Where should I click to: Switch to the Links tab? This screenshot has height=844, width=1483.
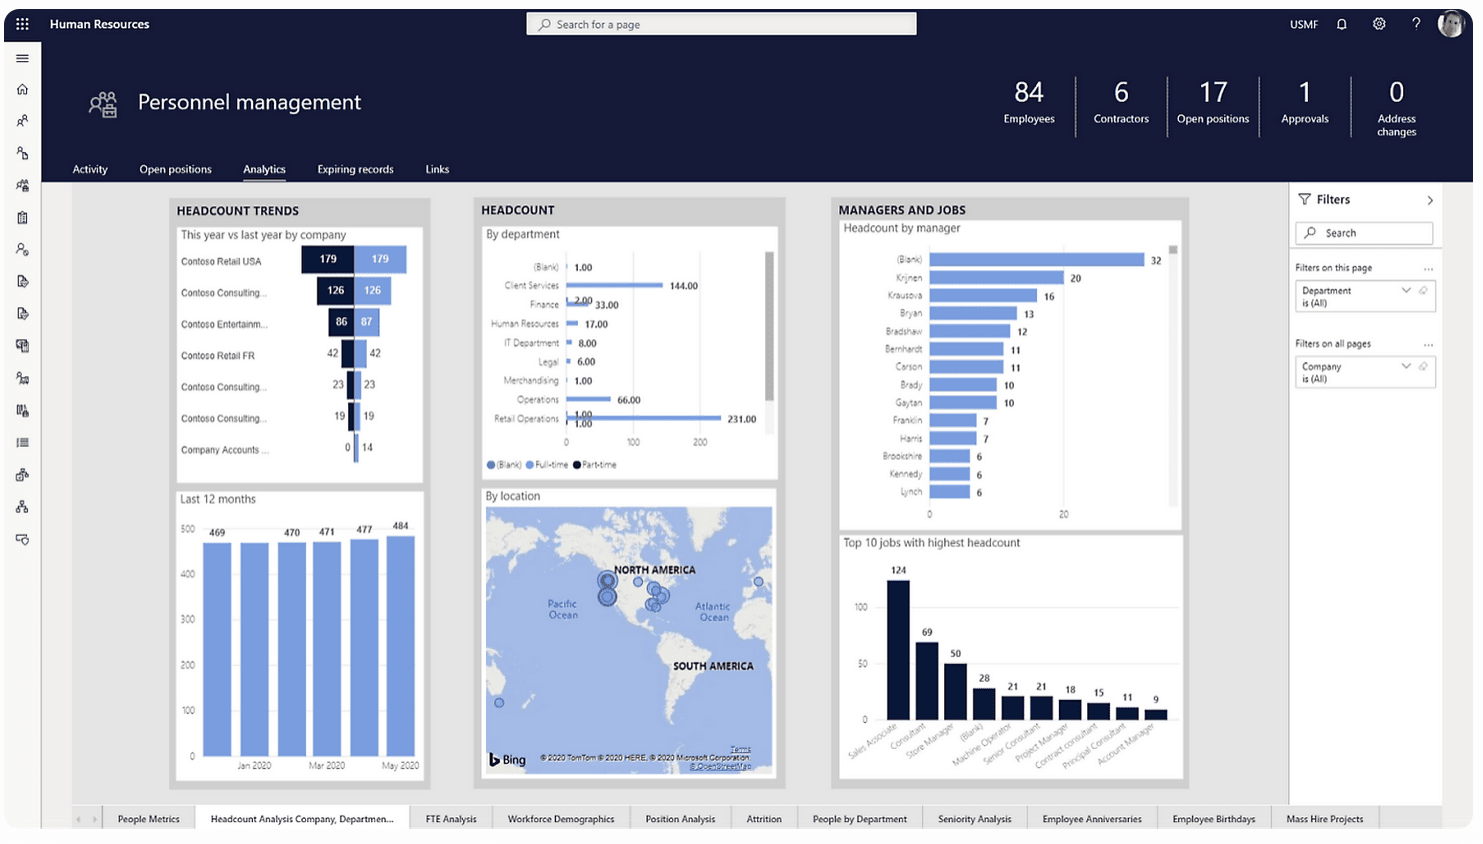(x=437, y=170)
